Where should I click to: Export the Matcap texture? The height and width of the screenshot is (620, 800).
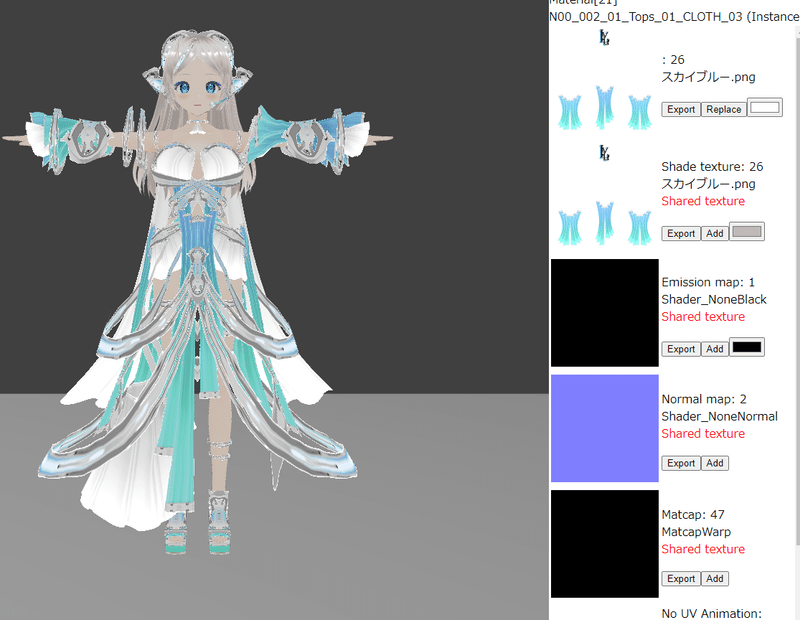681,579
